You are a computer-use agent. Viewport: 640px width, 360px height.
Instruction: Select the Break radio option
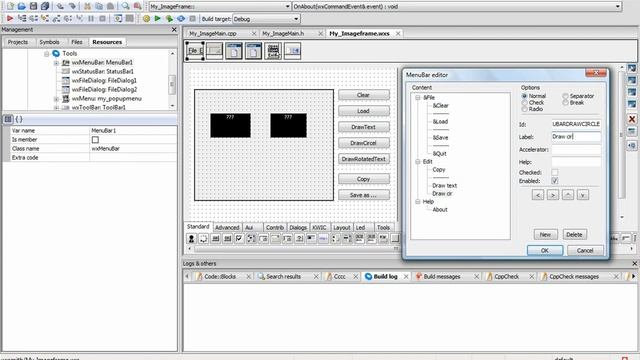pyautogui.click(x=565, y=102)
